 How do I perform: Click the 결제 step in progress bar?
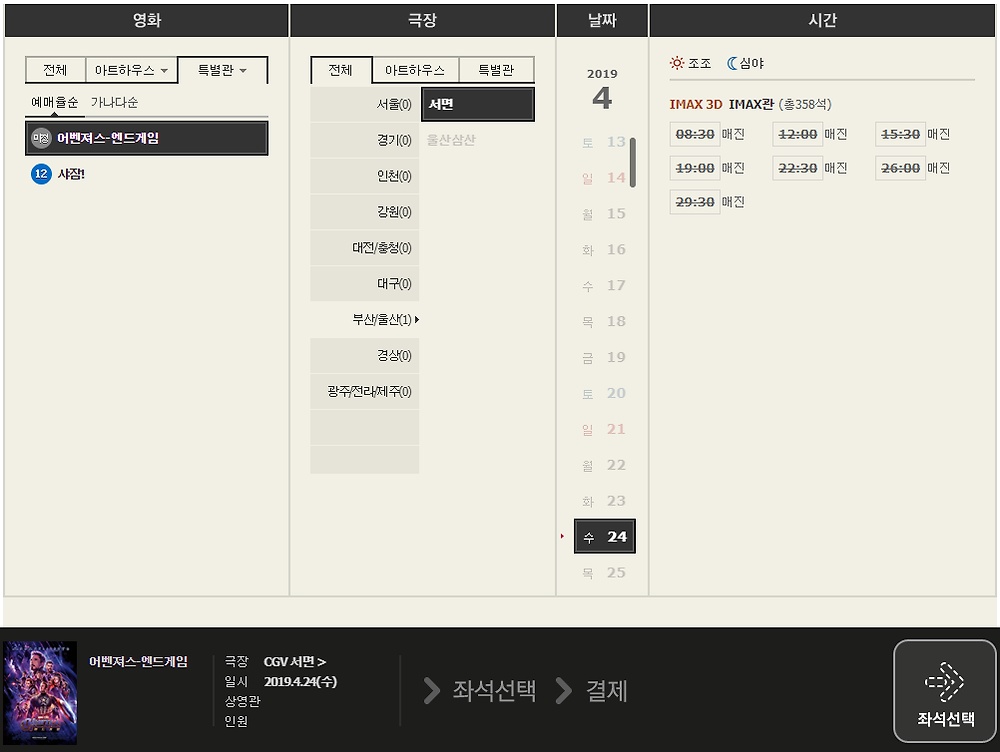tap(607, 691)
